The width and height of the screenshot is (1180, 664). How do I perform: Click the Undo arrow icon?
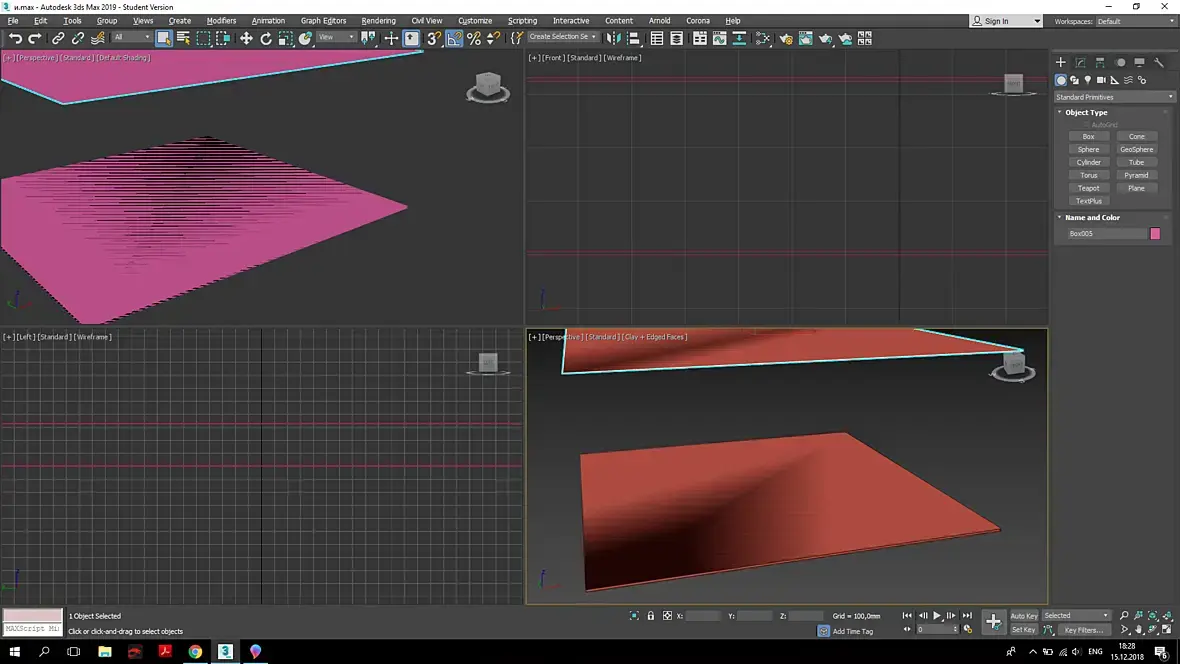(x=15, y=38)
